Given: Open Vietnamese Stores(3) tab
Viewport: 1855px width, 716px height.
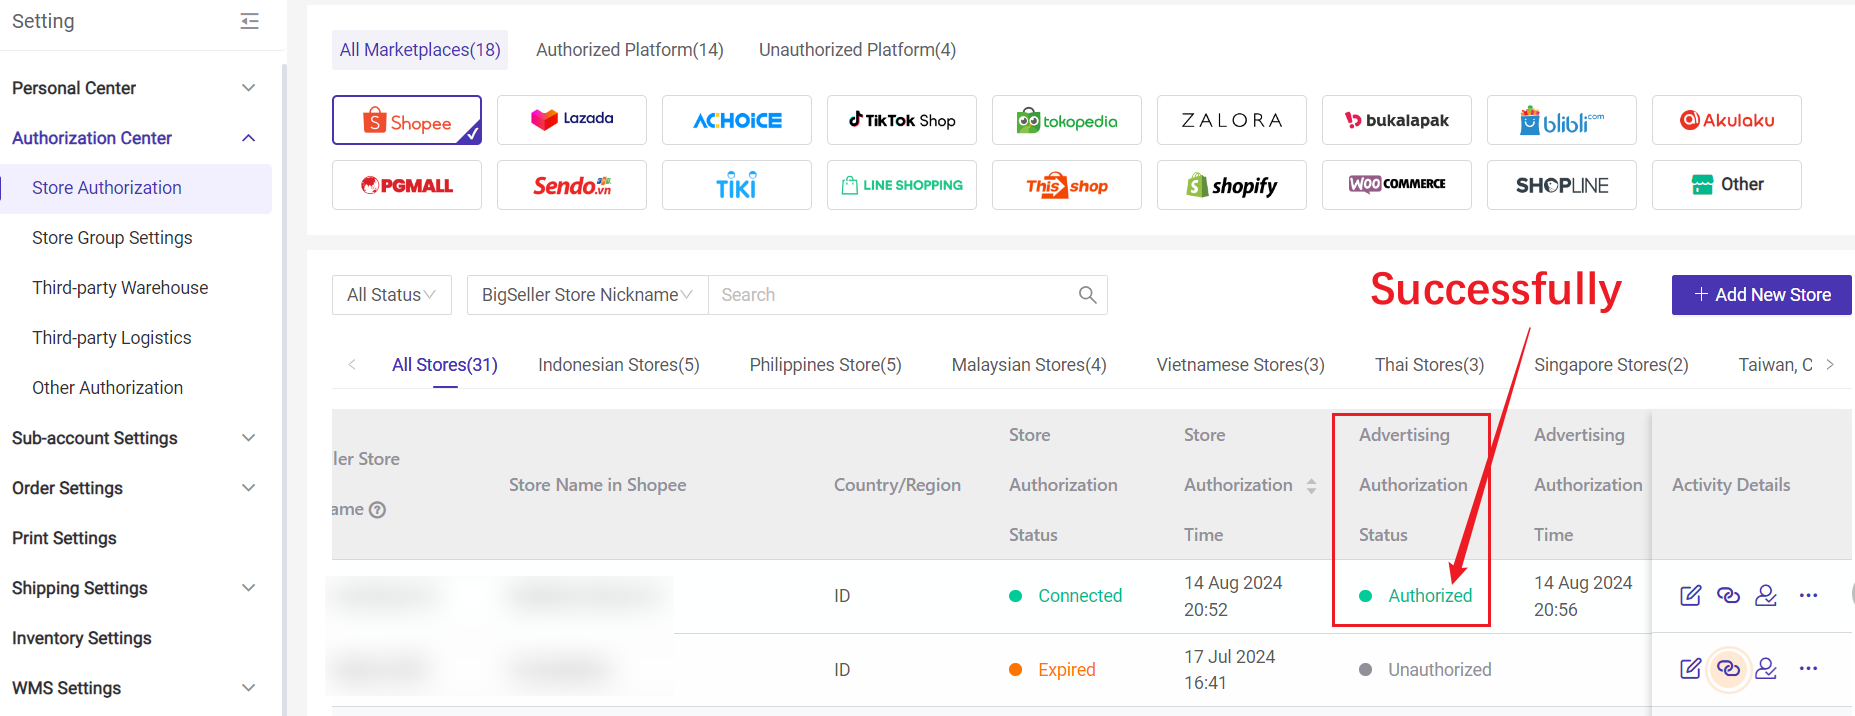Looking at the screenshot, I should [1241, 365].
